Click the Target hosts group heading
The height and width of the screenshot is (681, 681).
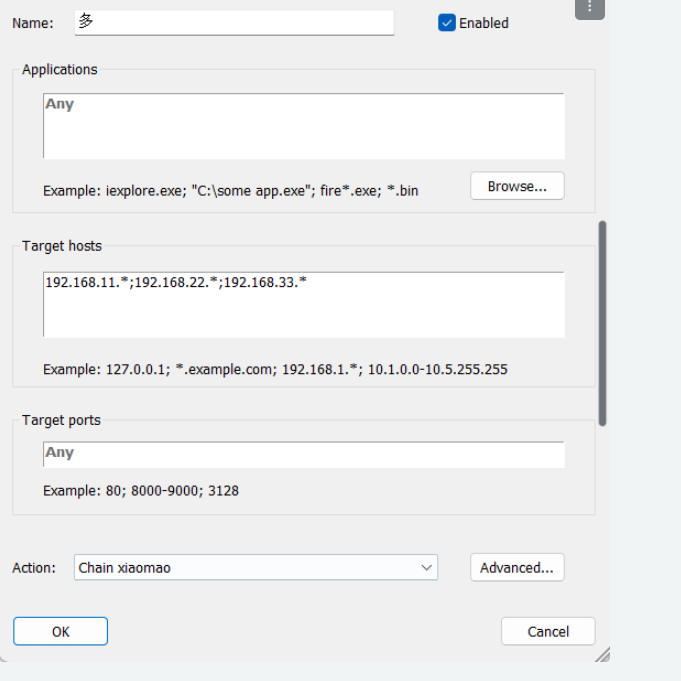pyautogui.click(x=62, y=246)
